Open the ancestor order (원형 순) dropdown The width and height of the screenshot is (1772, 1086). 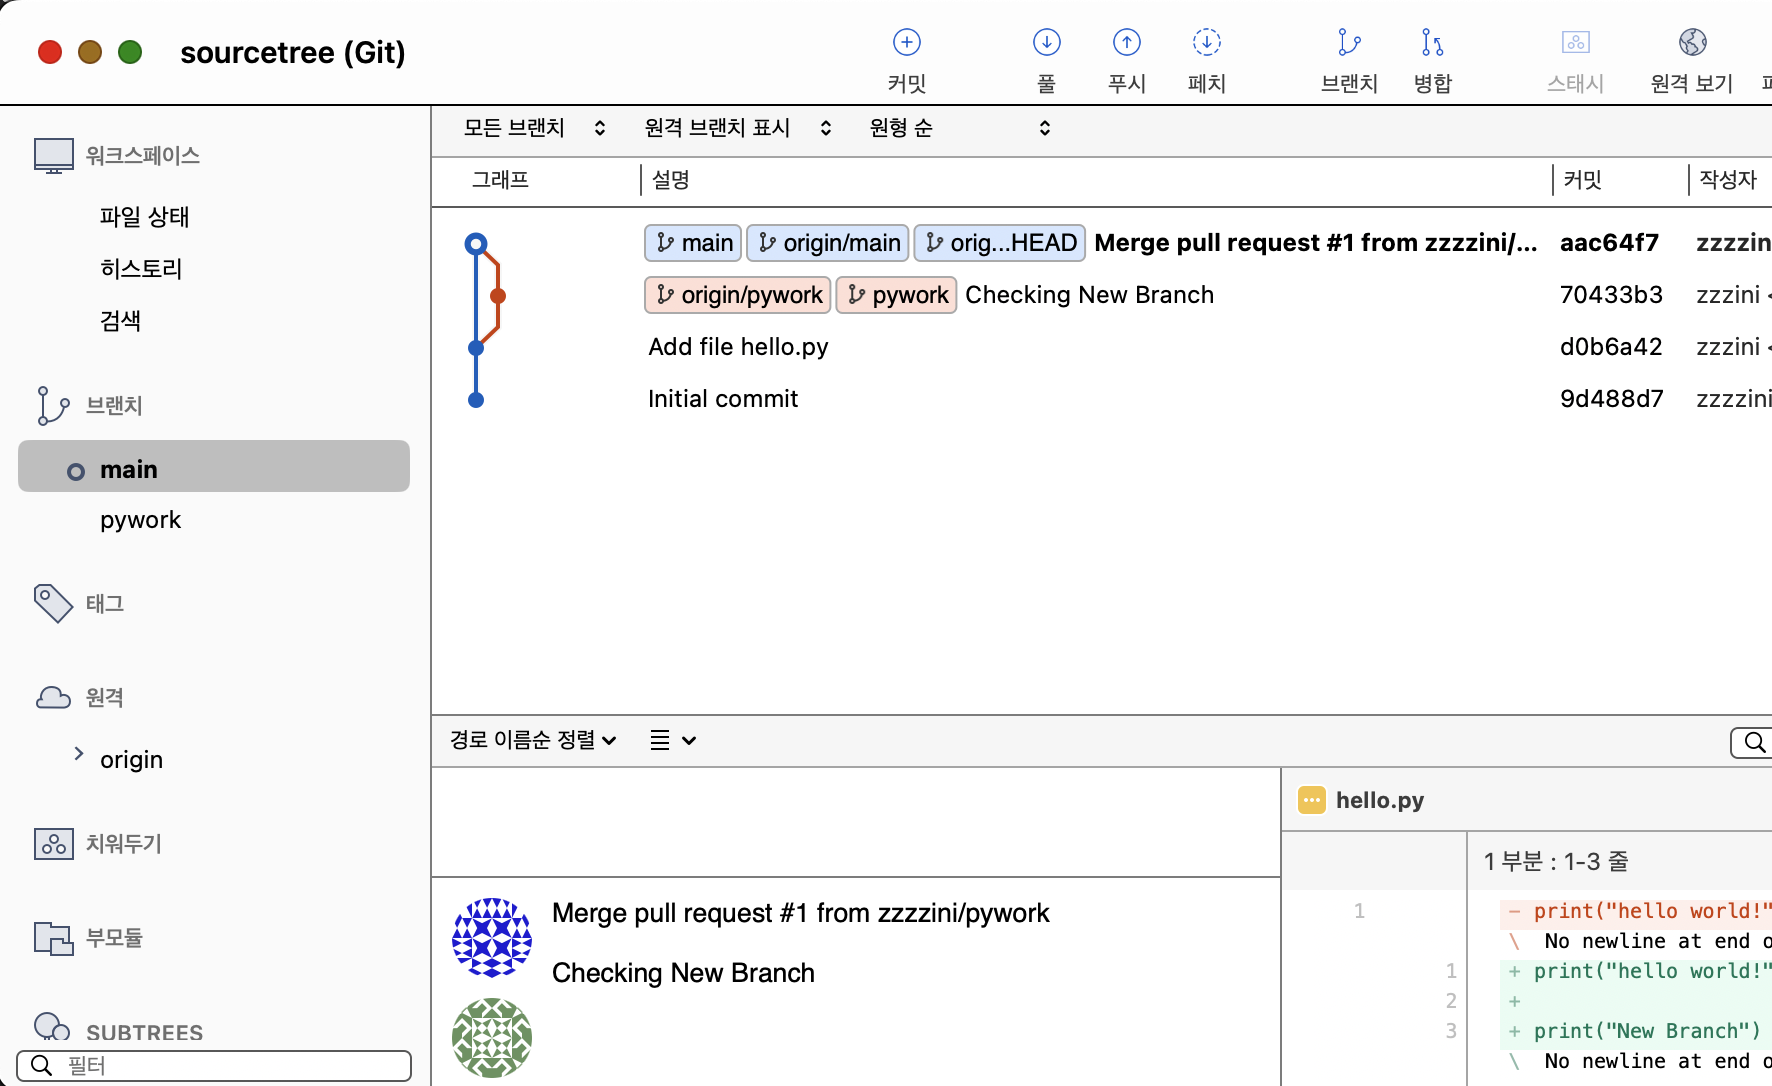pyautogui.click(x=960, y=128)
